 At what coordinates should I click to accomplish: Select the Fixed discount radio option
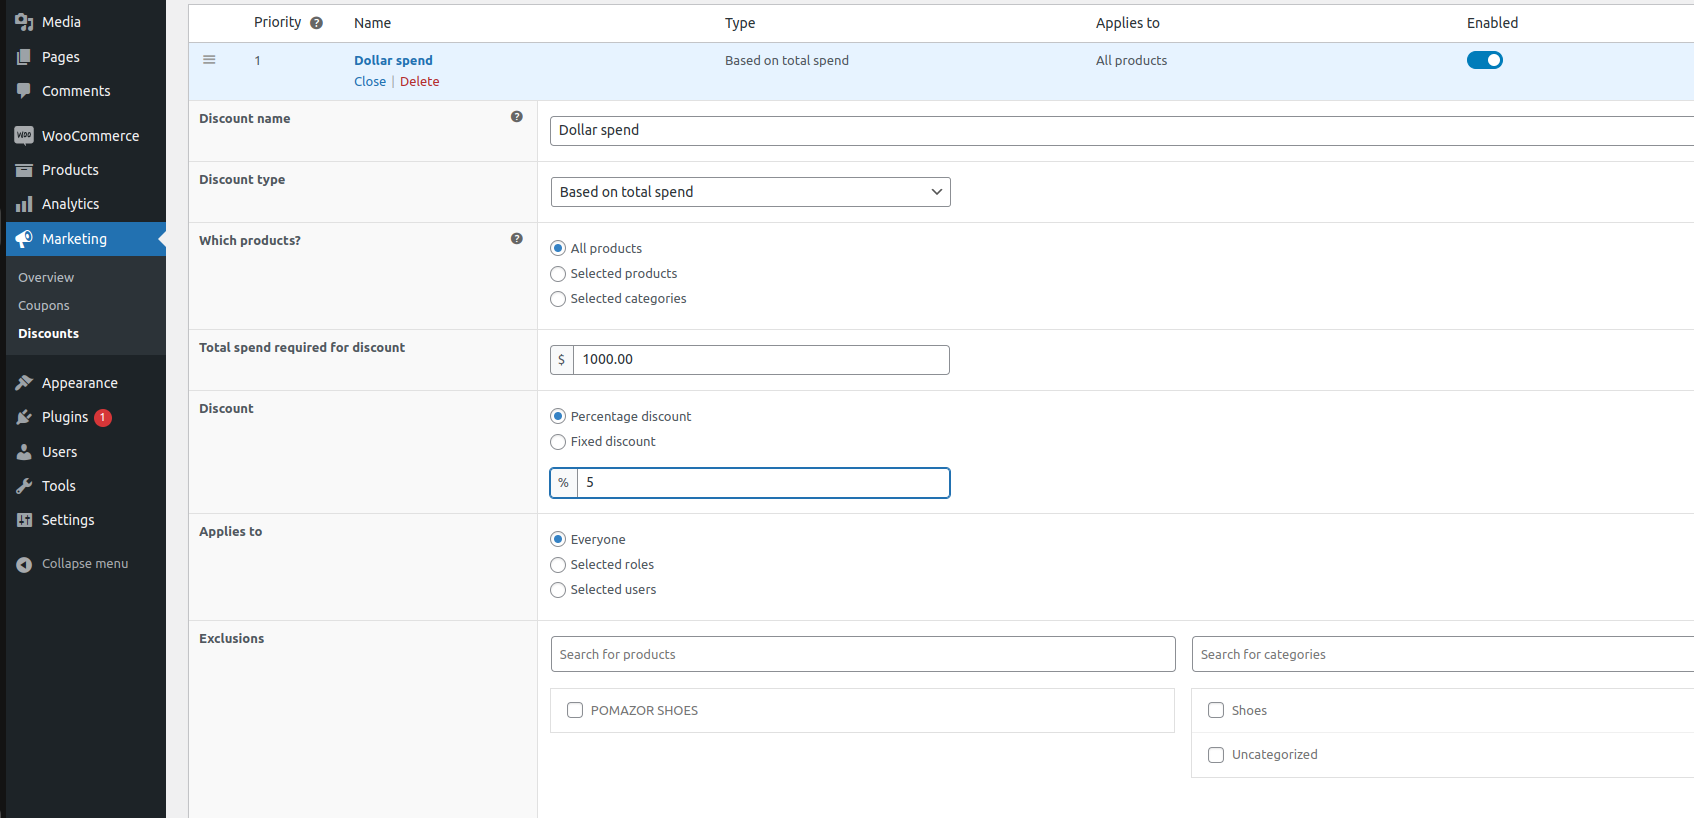click(558, 442)
